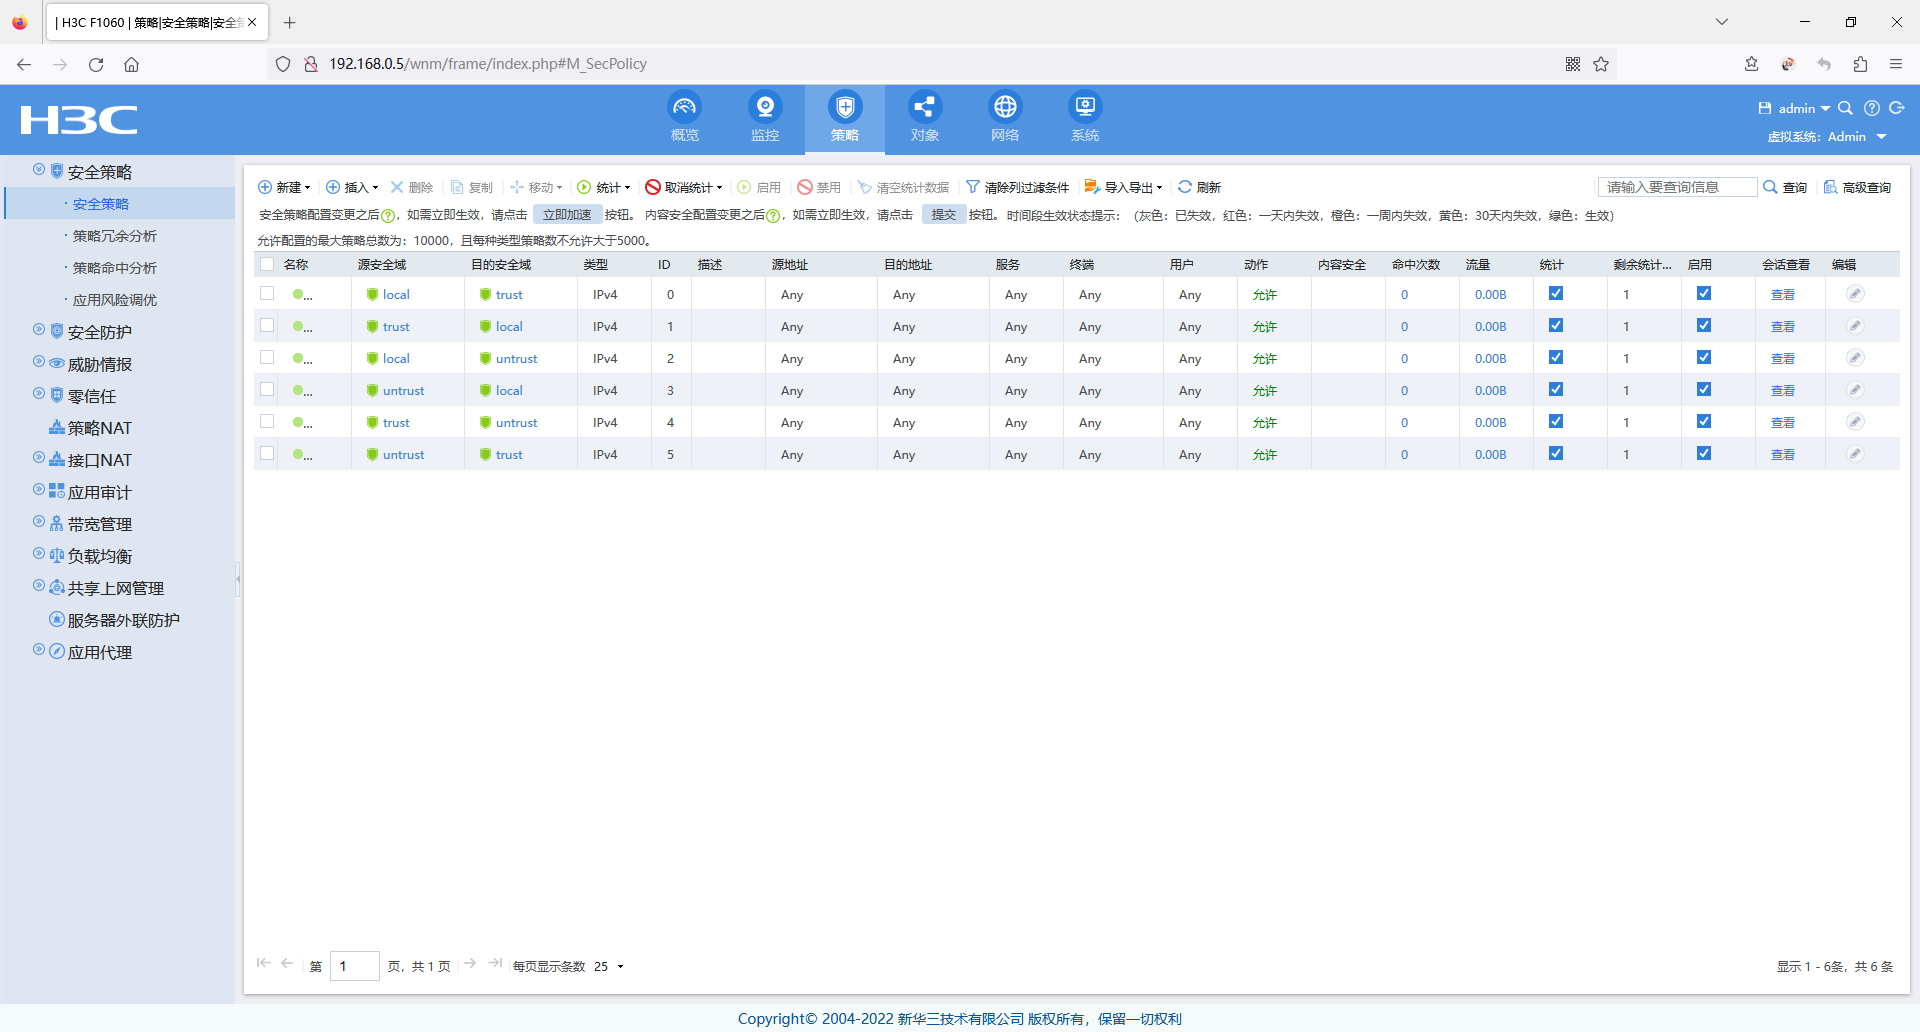Open the 监控 monitoring icon
Screen dimensions: 1920x1032
pyautogui.click(x=765, y=107)
